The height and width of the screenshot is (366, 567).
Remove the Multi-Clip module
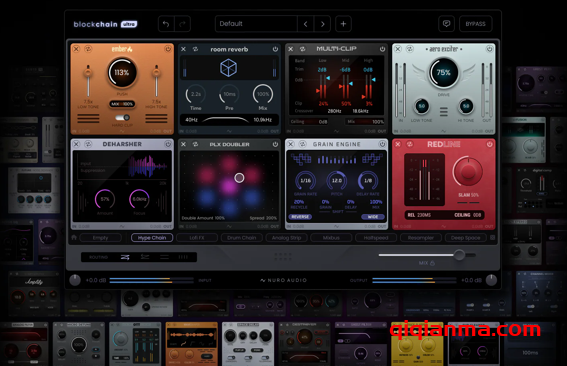click(291, 49)
